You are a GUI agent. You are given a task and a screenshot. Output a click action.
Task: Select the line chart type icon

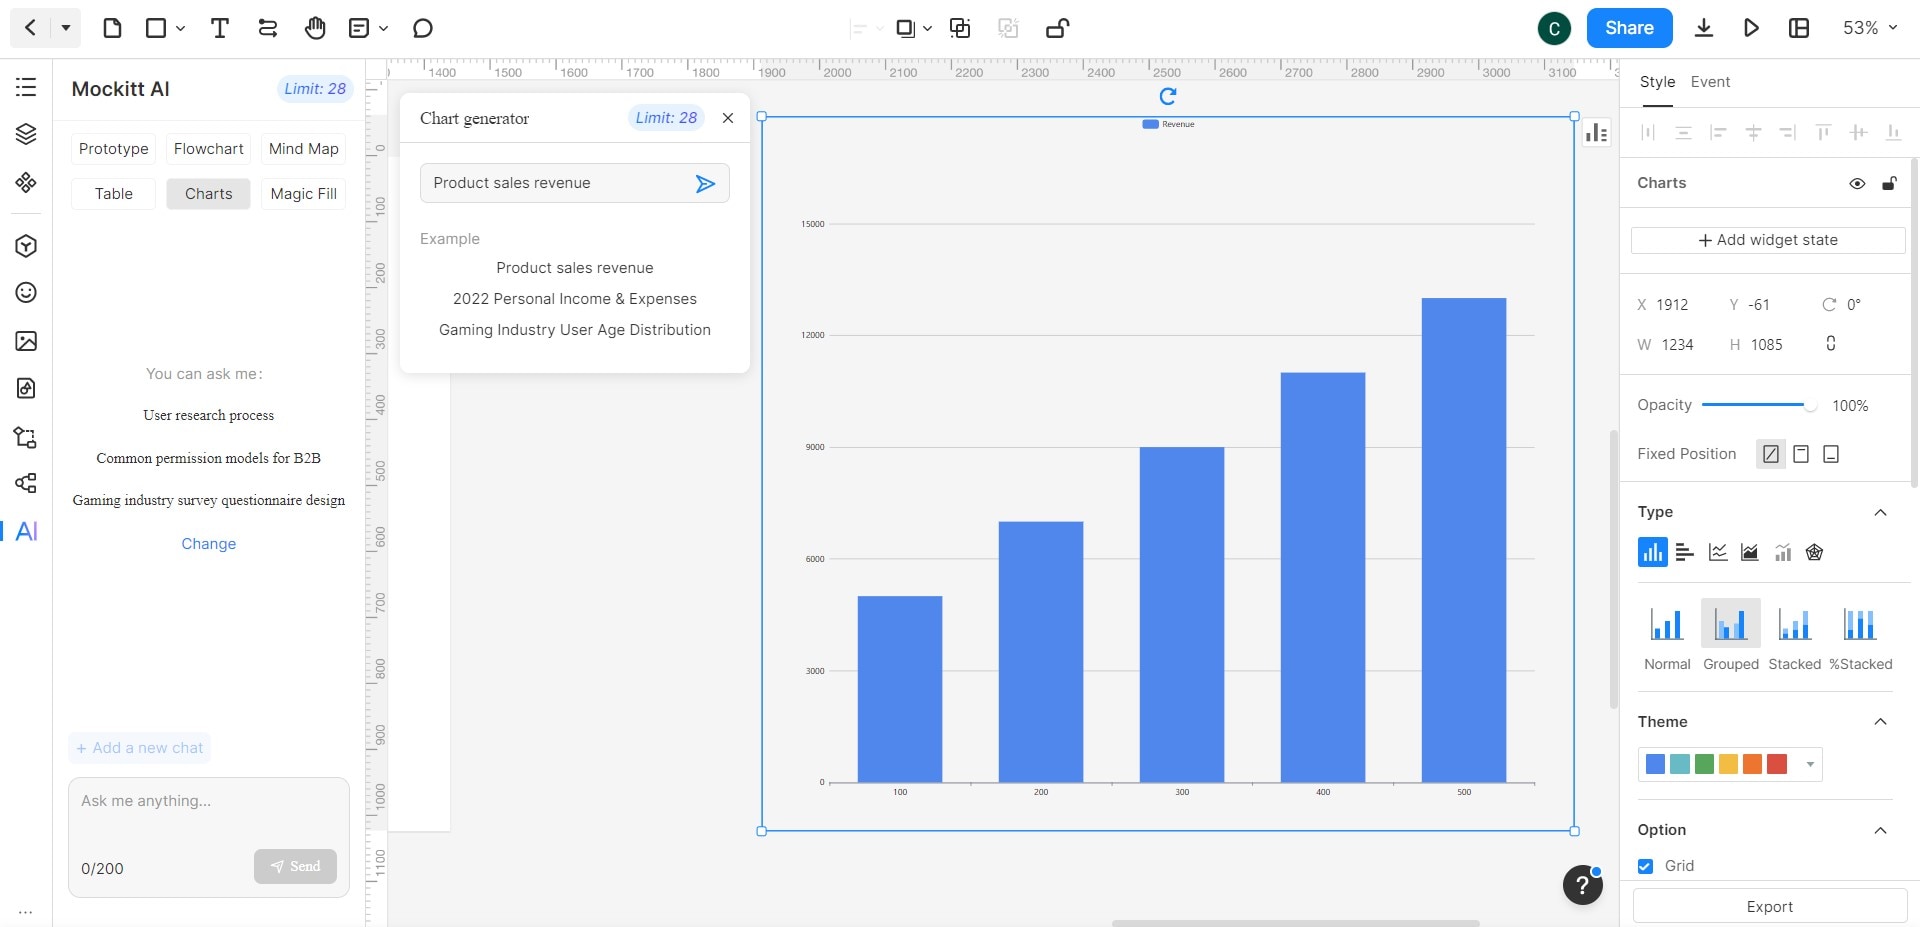(x=1718, y=552)
